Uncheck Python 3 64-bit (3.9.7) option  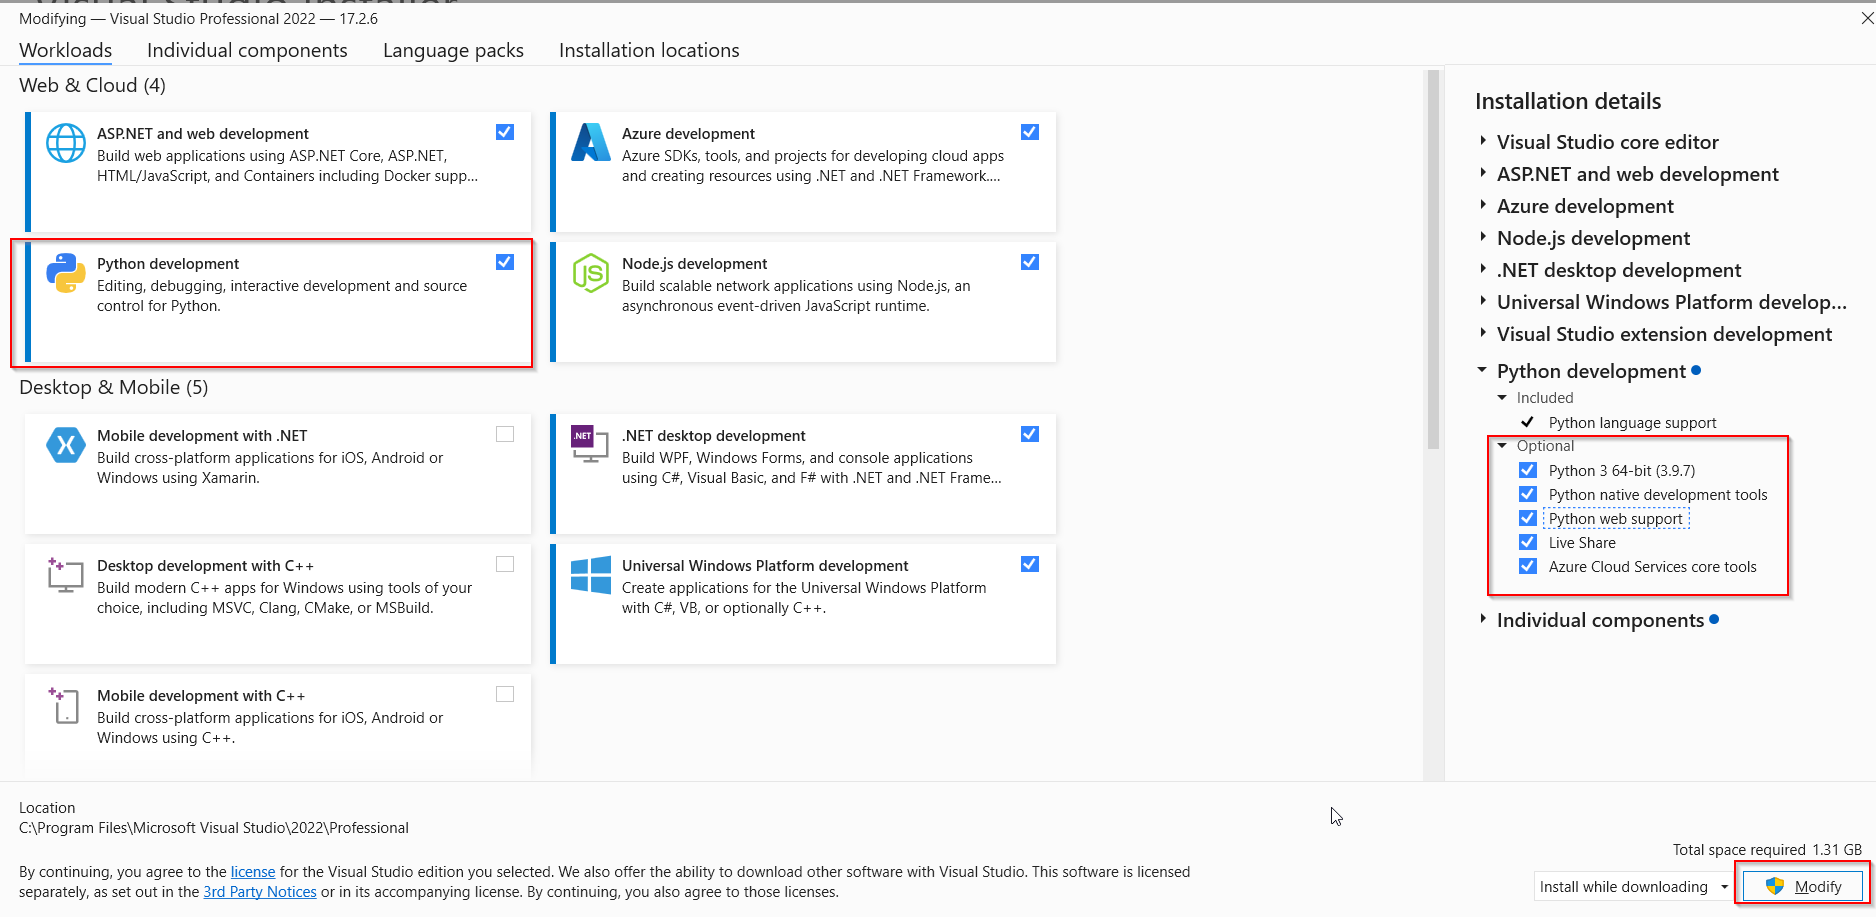point(1528,470)
